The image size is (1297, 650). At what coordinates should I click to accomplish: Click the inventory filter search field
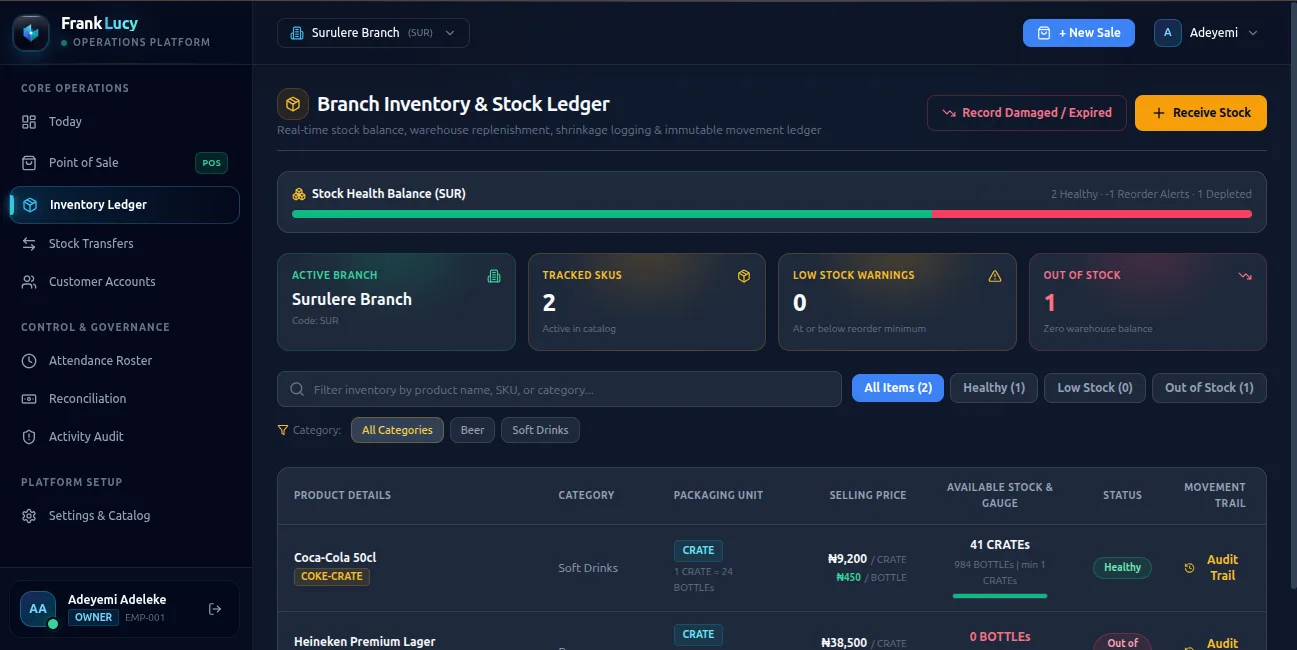(x=559, y=390)
